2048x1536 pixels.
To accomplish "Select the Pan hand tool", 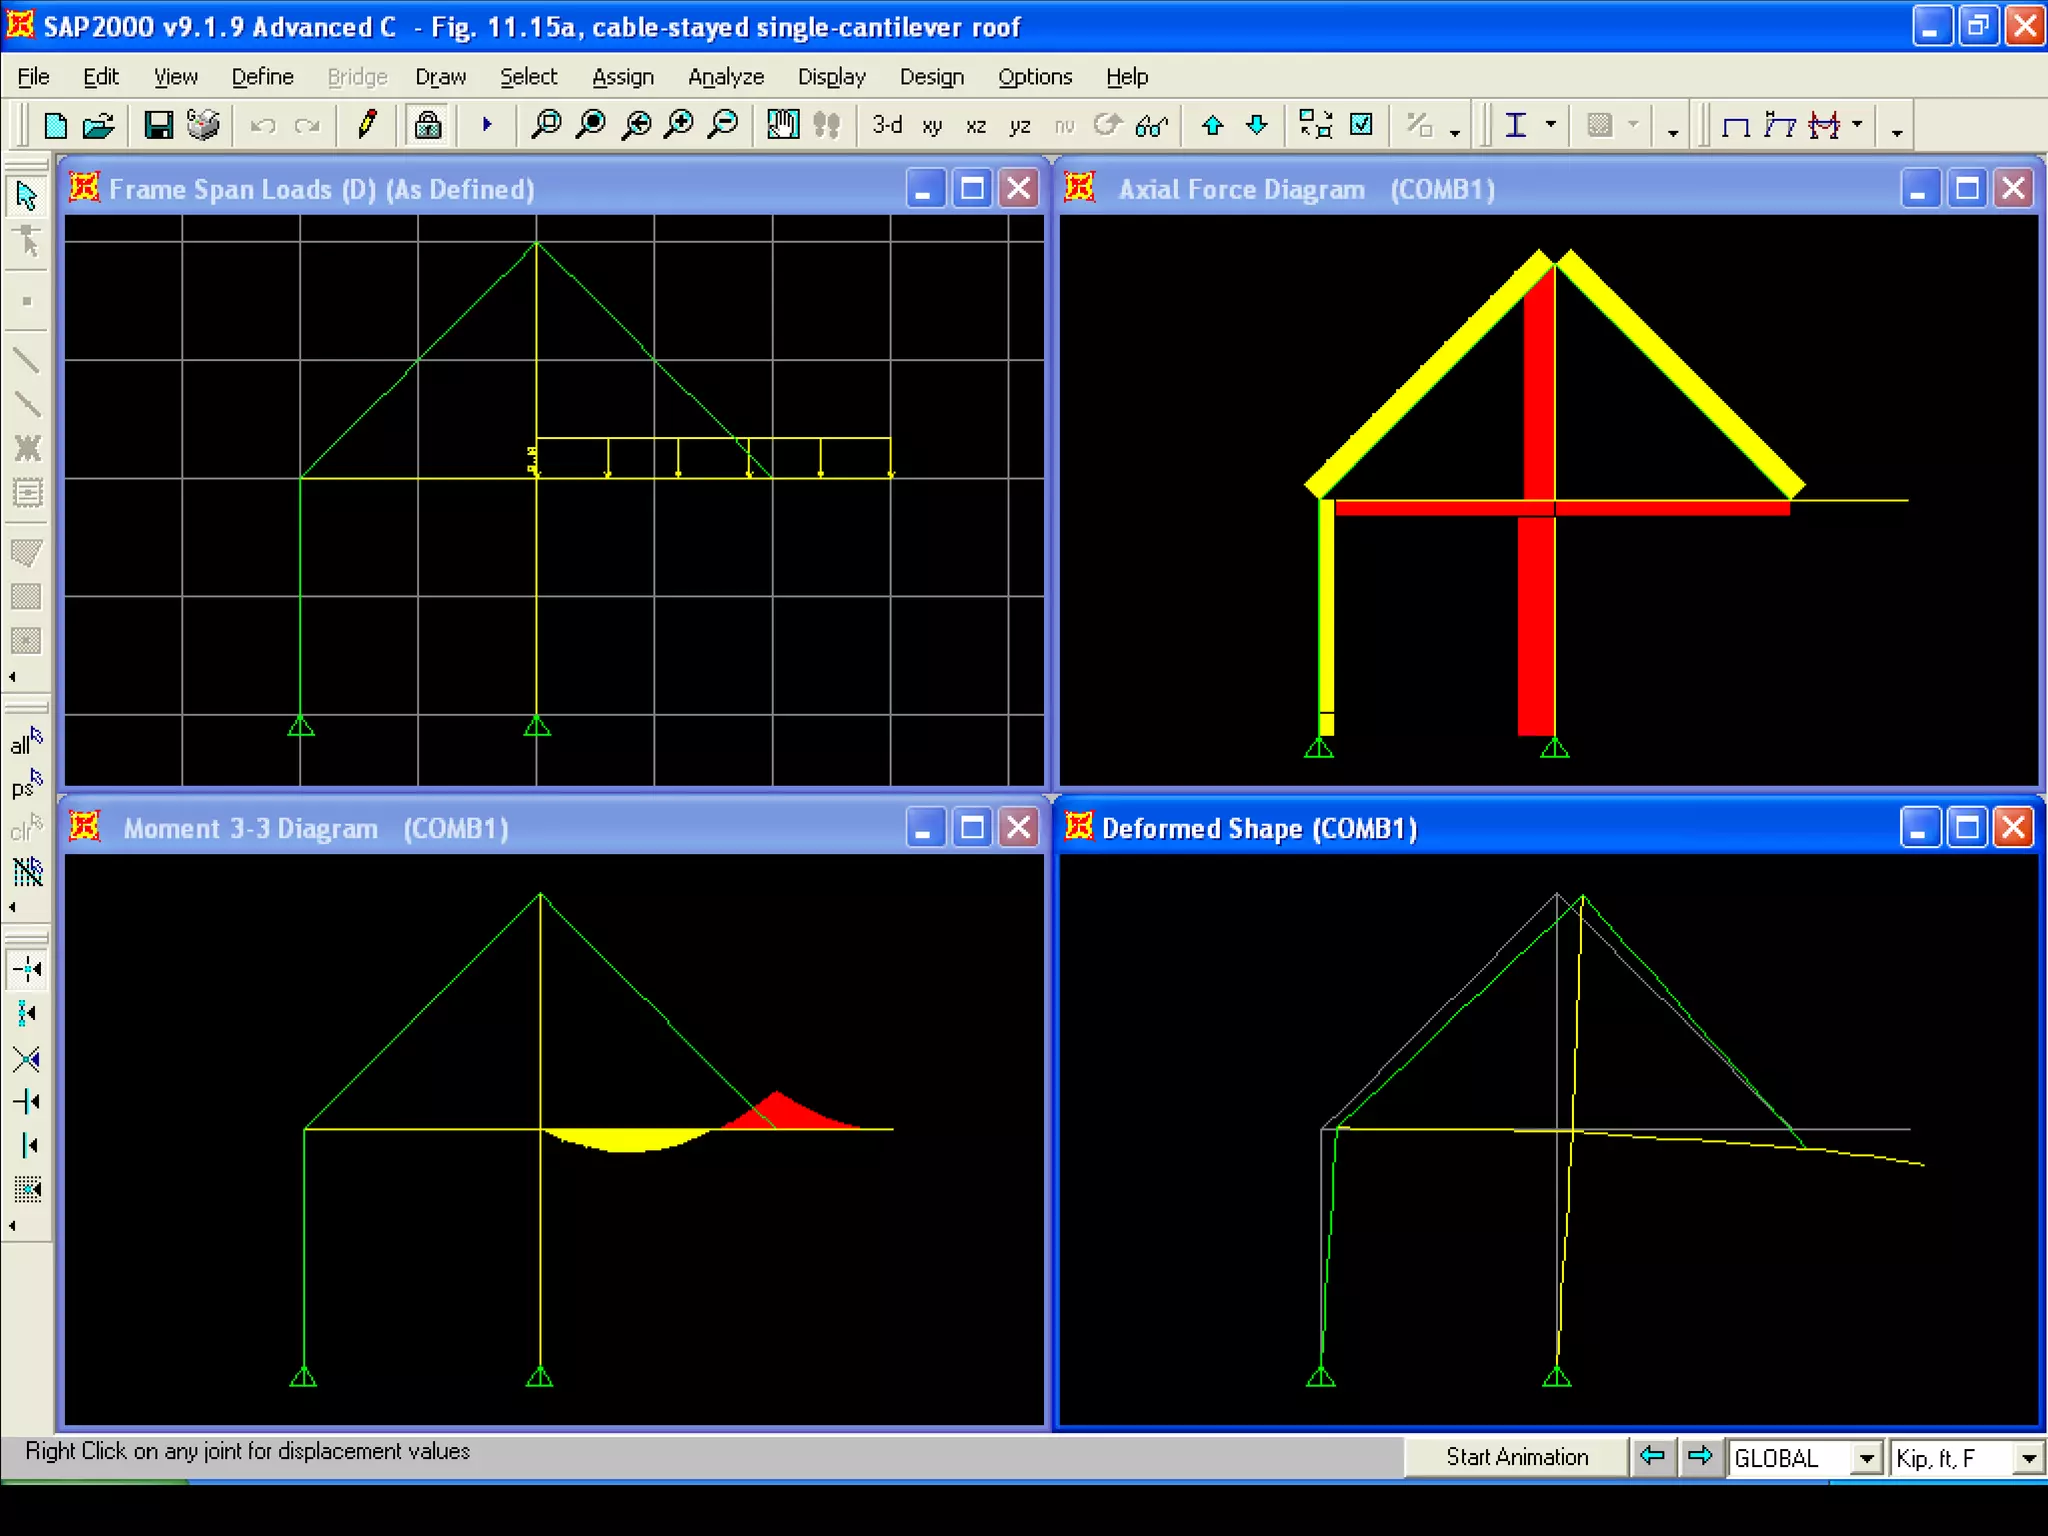I will [782, 125].
